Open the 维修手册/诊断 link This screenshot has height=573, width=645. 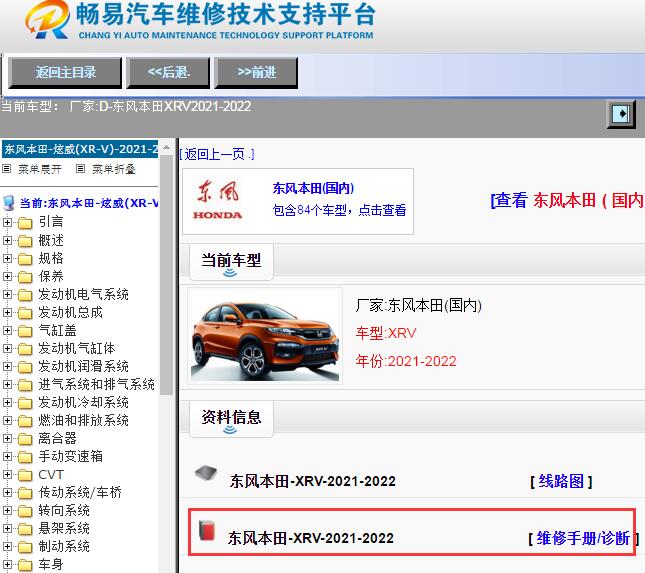583,538
